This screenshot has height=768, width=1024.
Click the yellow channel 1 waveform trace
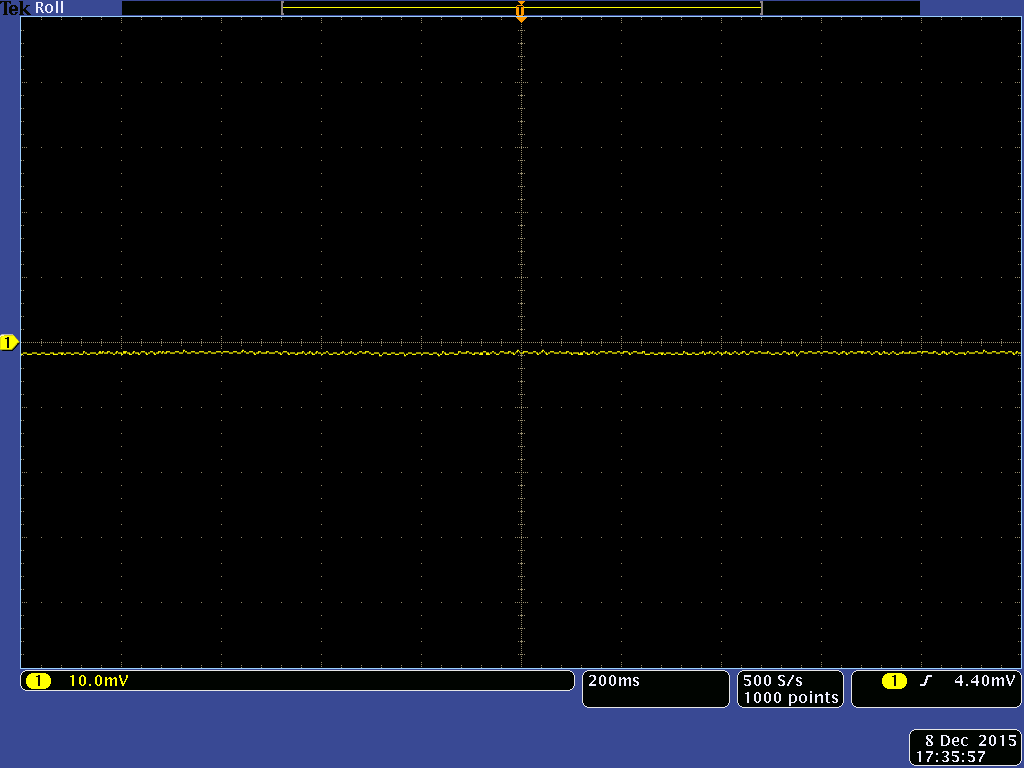[300, 353]
